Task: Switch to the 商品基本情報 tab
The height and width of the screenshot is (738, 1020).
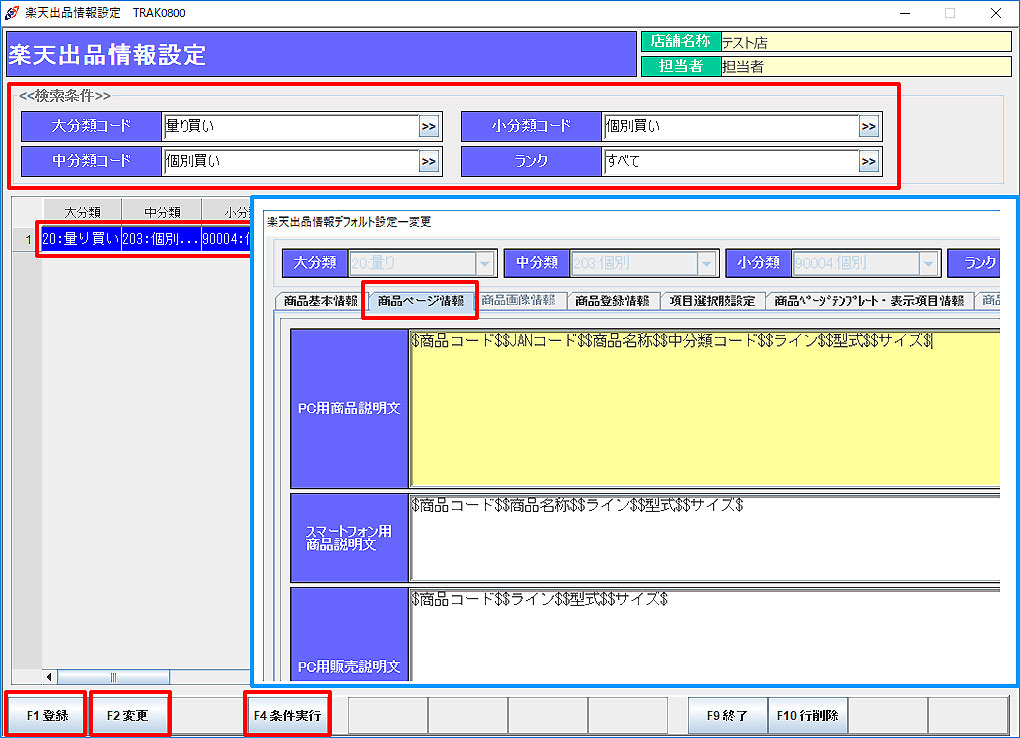Action: tap(320, 300)
